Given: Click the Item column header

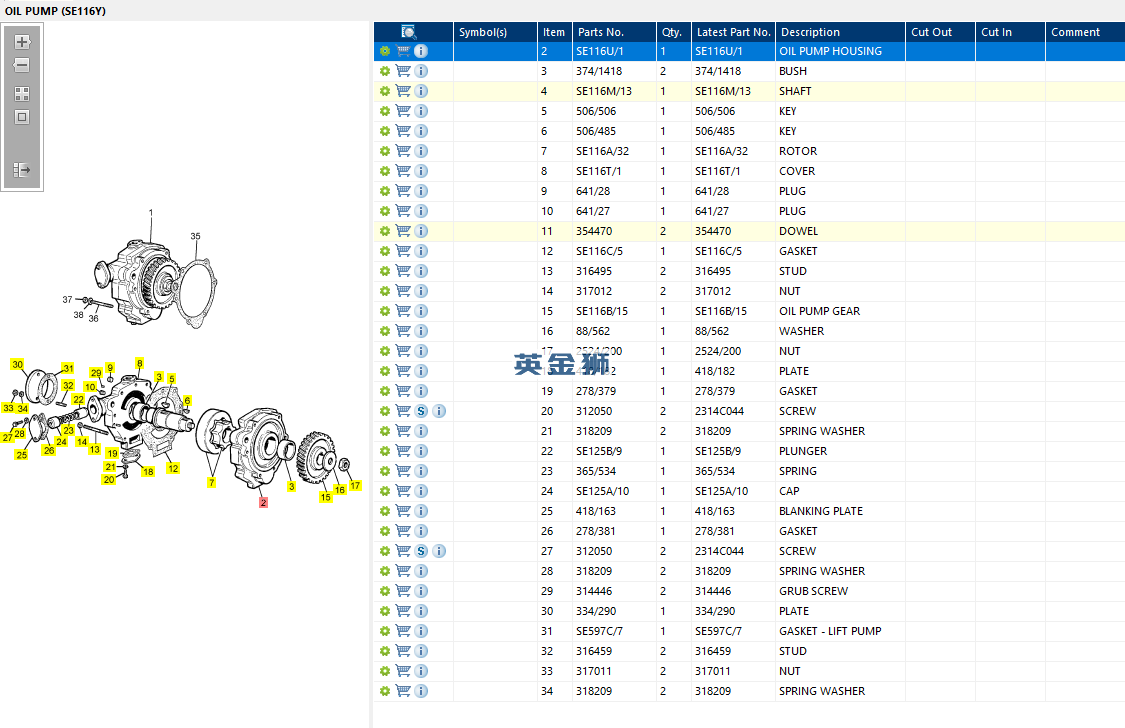Looking at the screenshot, I should click(555, 32).
